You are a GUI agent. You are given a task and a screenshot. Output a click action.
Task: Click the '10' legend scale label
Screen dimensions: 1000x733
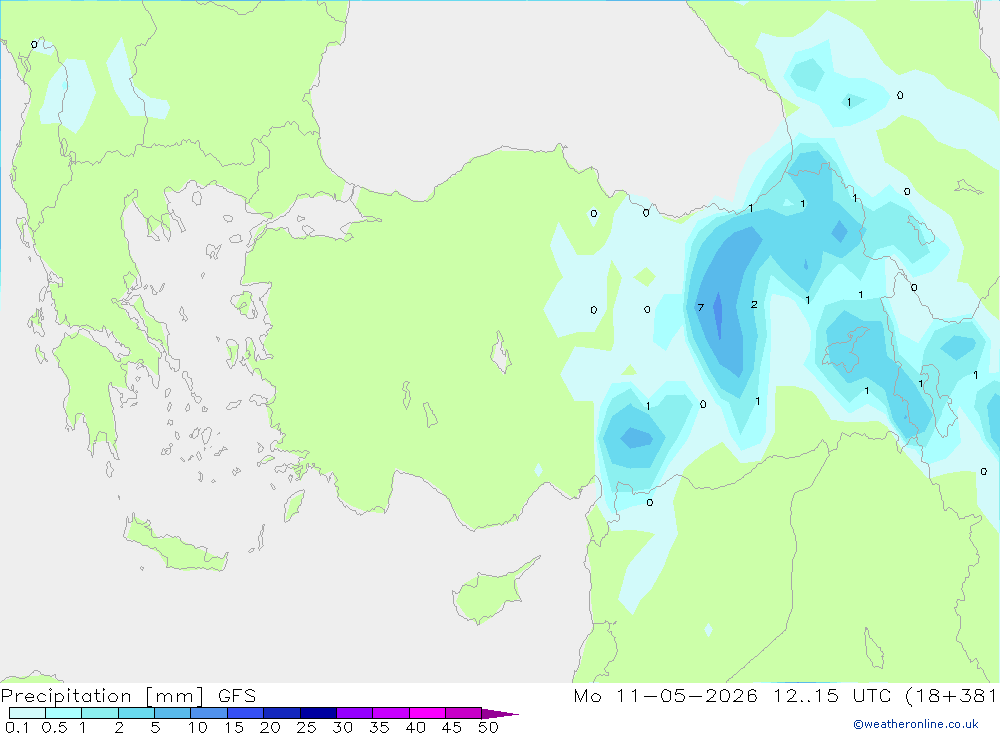(x=198, y=727)
